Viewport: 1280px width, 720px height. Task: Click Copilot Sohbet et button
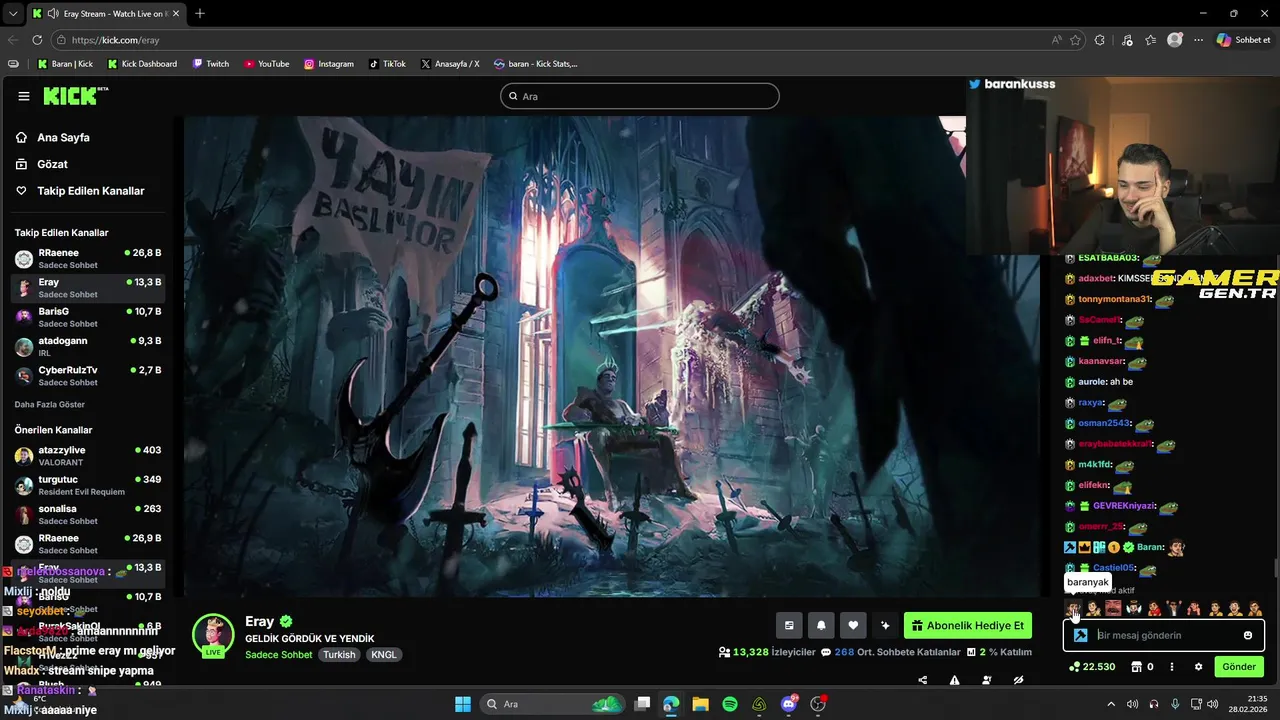coord(1244,40)
